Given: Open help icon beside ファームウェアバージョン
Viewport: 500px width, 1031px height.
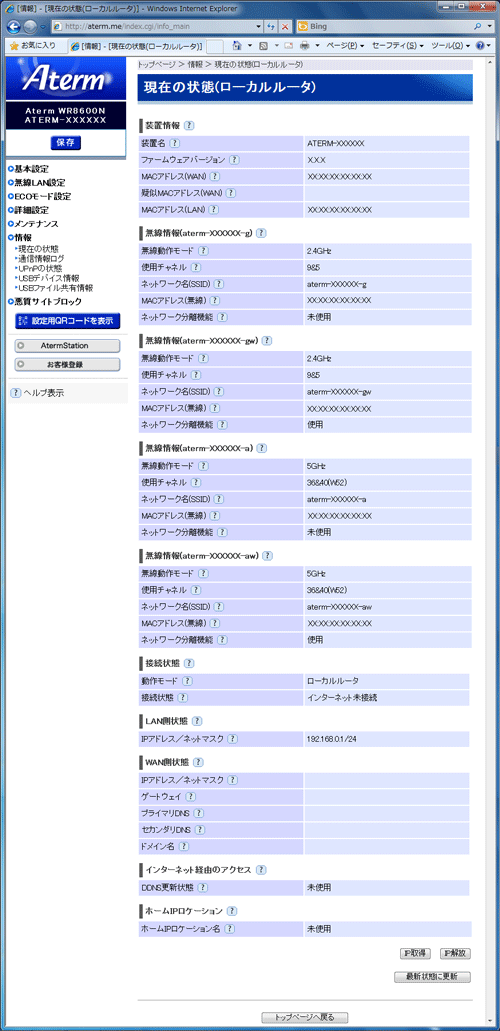Looking at the screenshot, I should point(234,160).
